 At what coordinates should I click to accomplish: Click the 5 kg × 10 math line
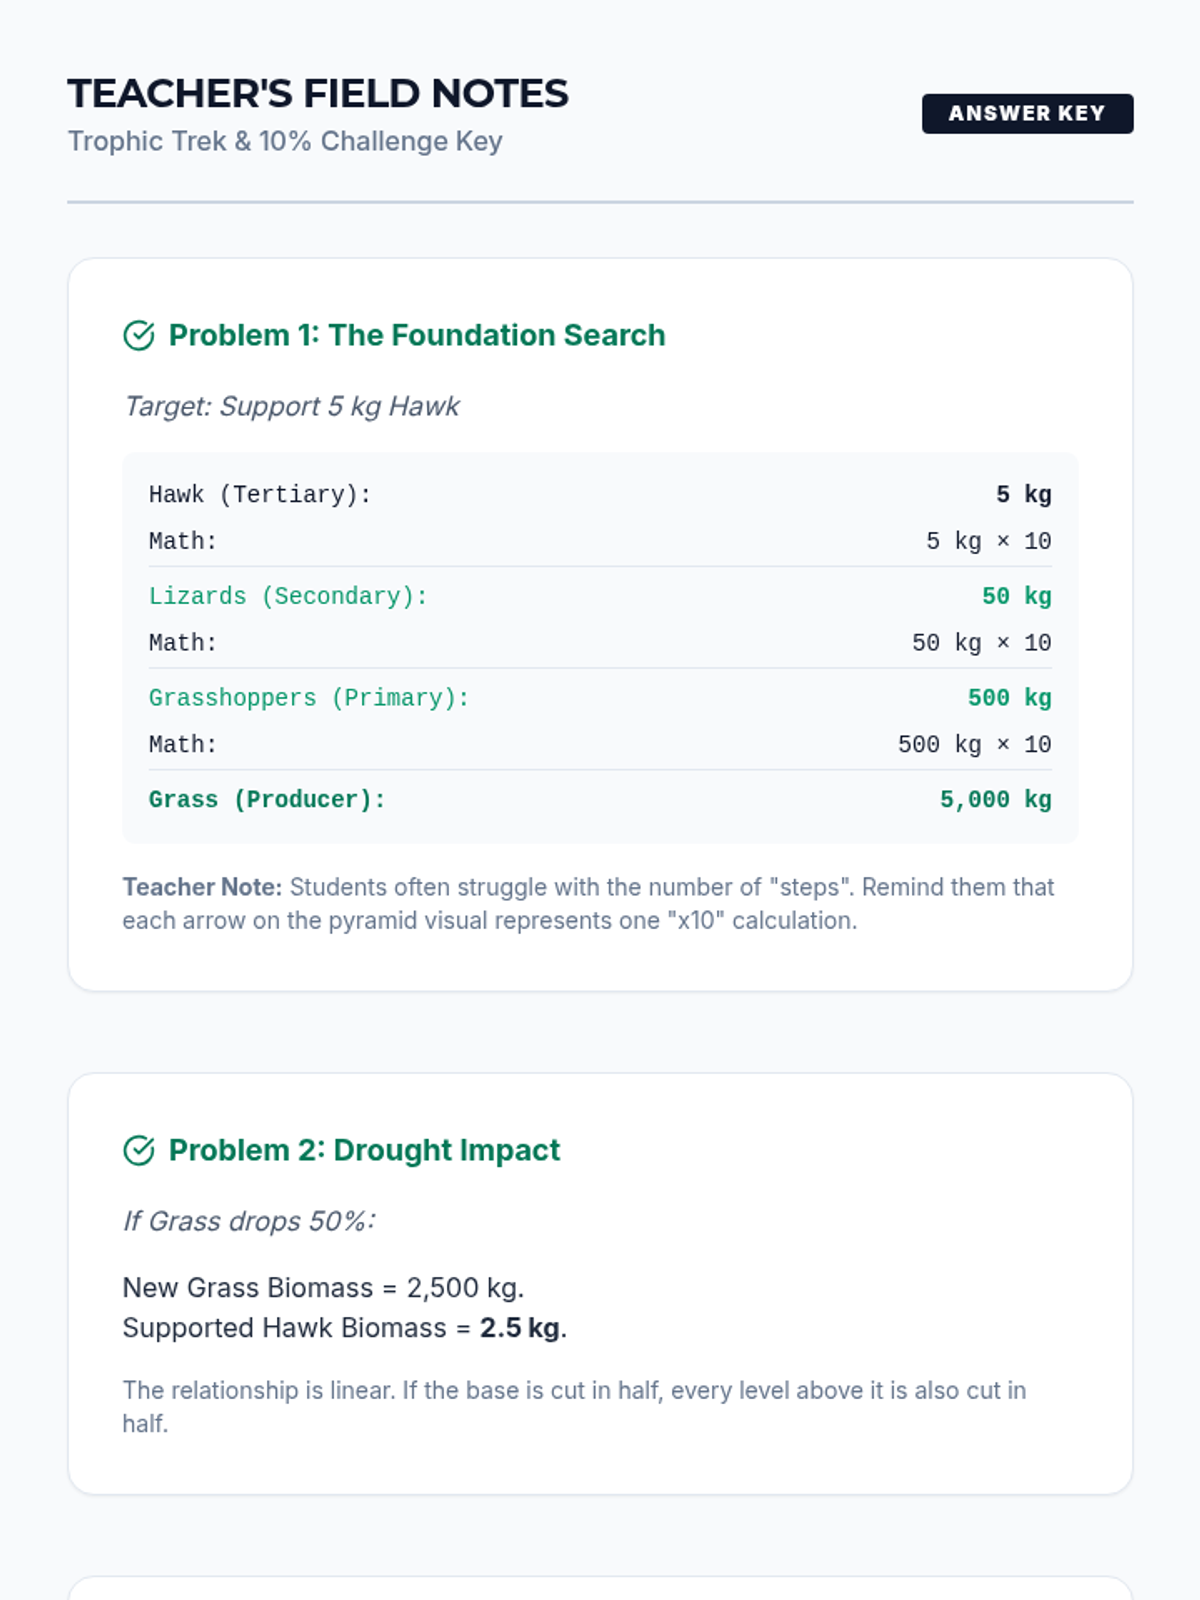[988, 542]
